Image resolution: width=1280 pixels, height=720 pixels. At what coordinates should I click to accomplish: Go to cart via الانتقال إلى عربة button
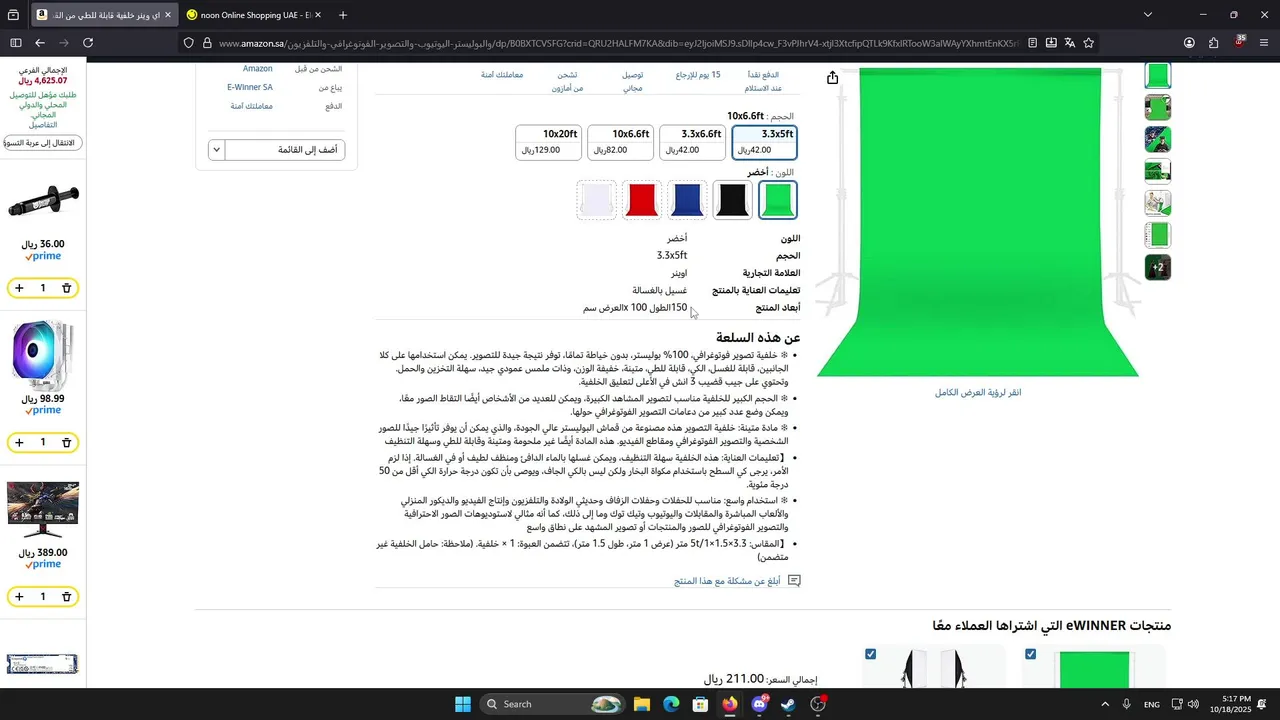pos(43,143)
